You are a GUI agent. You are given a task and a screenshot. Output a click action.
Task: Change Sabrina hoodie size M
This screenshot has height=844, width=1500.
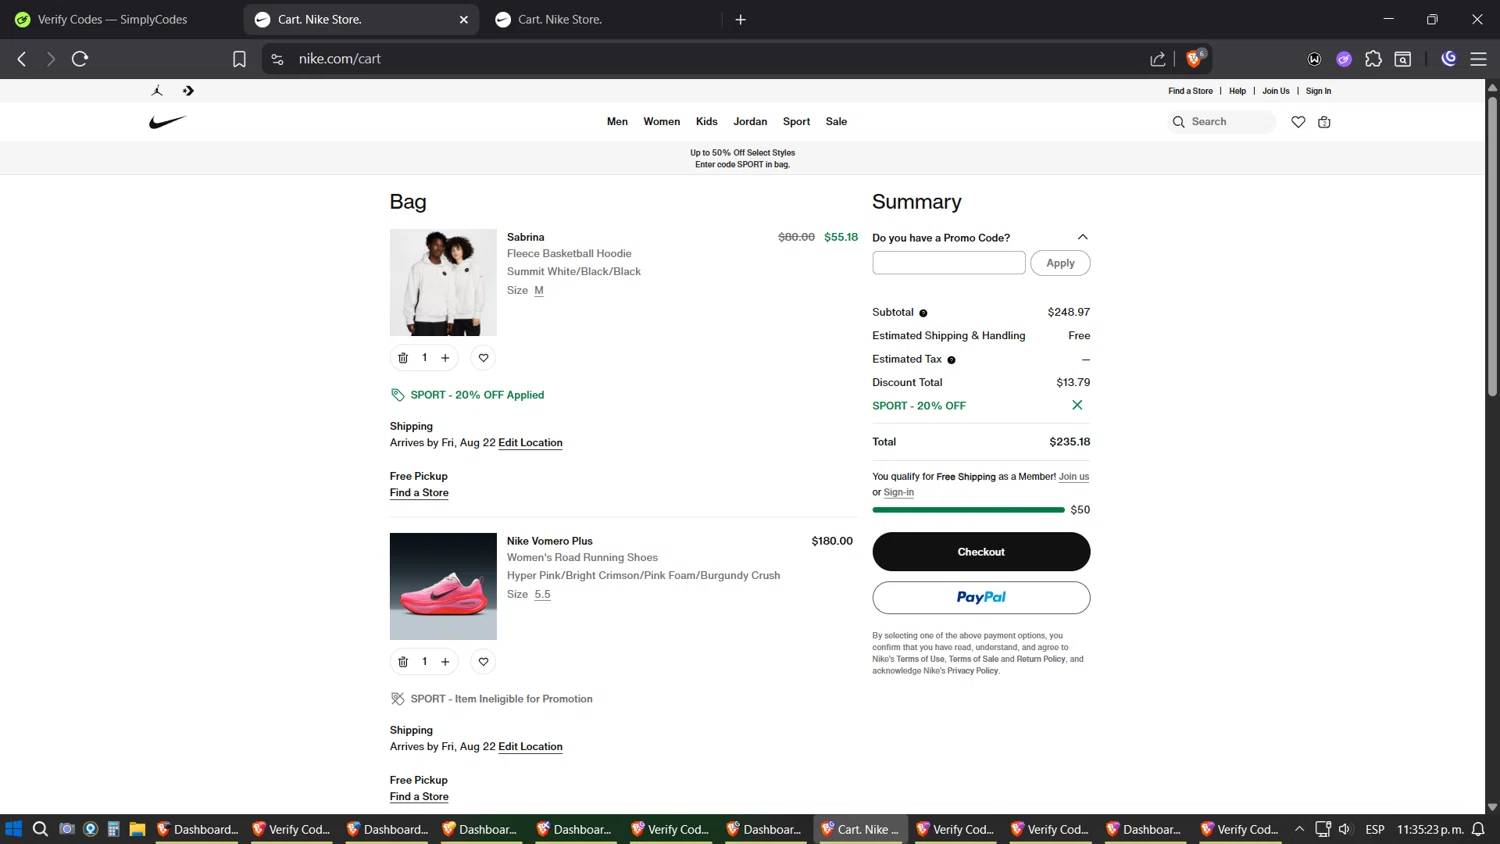(x=539, y=290)
